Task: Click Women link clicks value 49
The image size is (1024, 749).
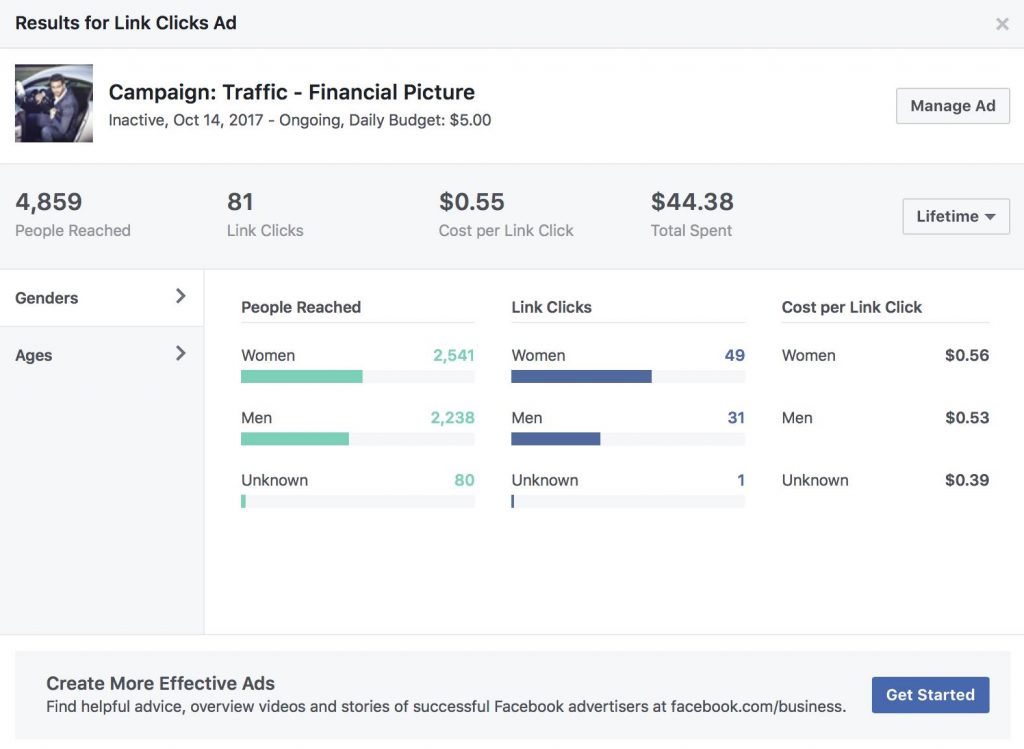Action: coord(735,355)
